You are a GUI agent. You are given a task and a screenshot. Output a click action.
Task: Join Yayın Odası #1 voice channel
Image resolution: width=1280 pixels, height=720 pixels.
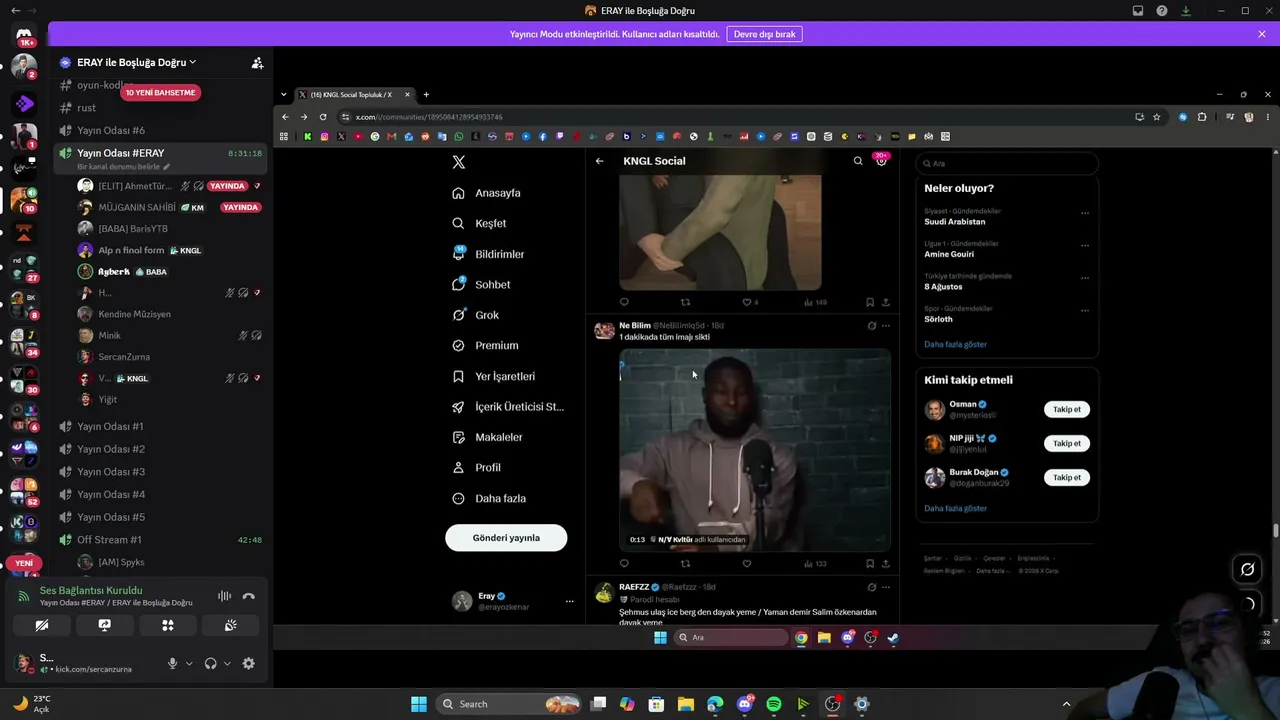[x=110, y=426]
